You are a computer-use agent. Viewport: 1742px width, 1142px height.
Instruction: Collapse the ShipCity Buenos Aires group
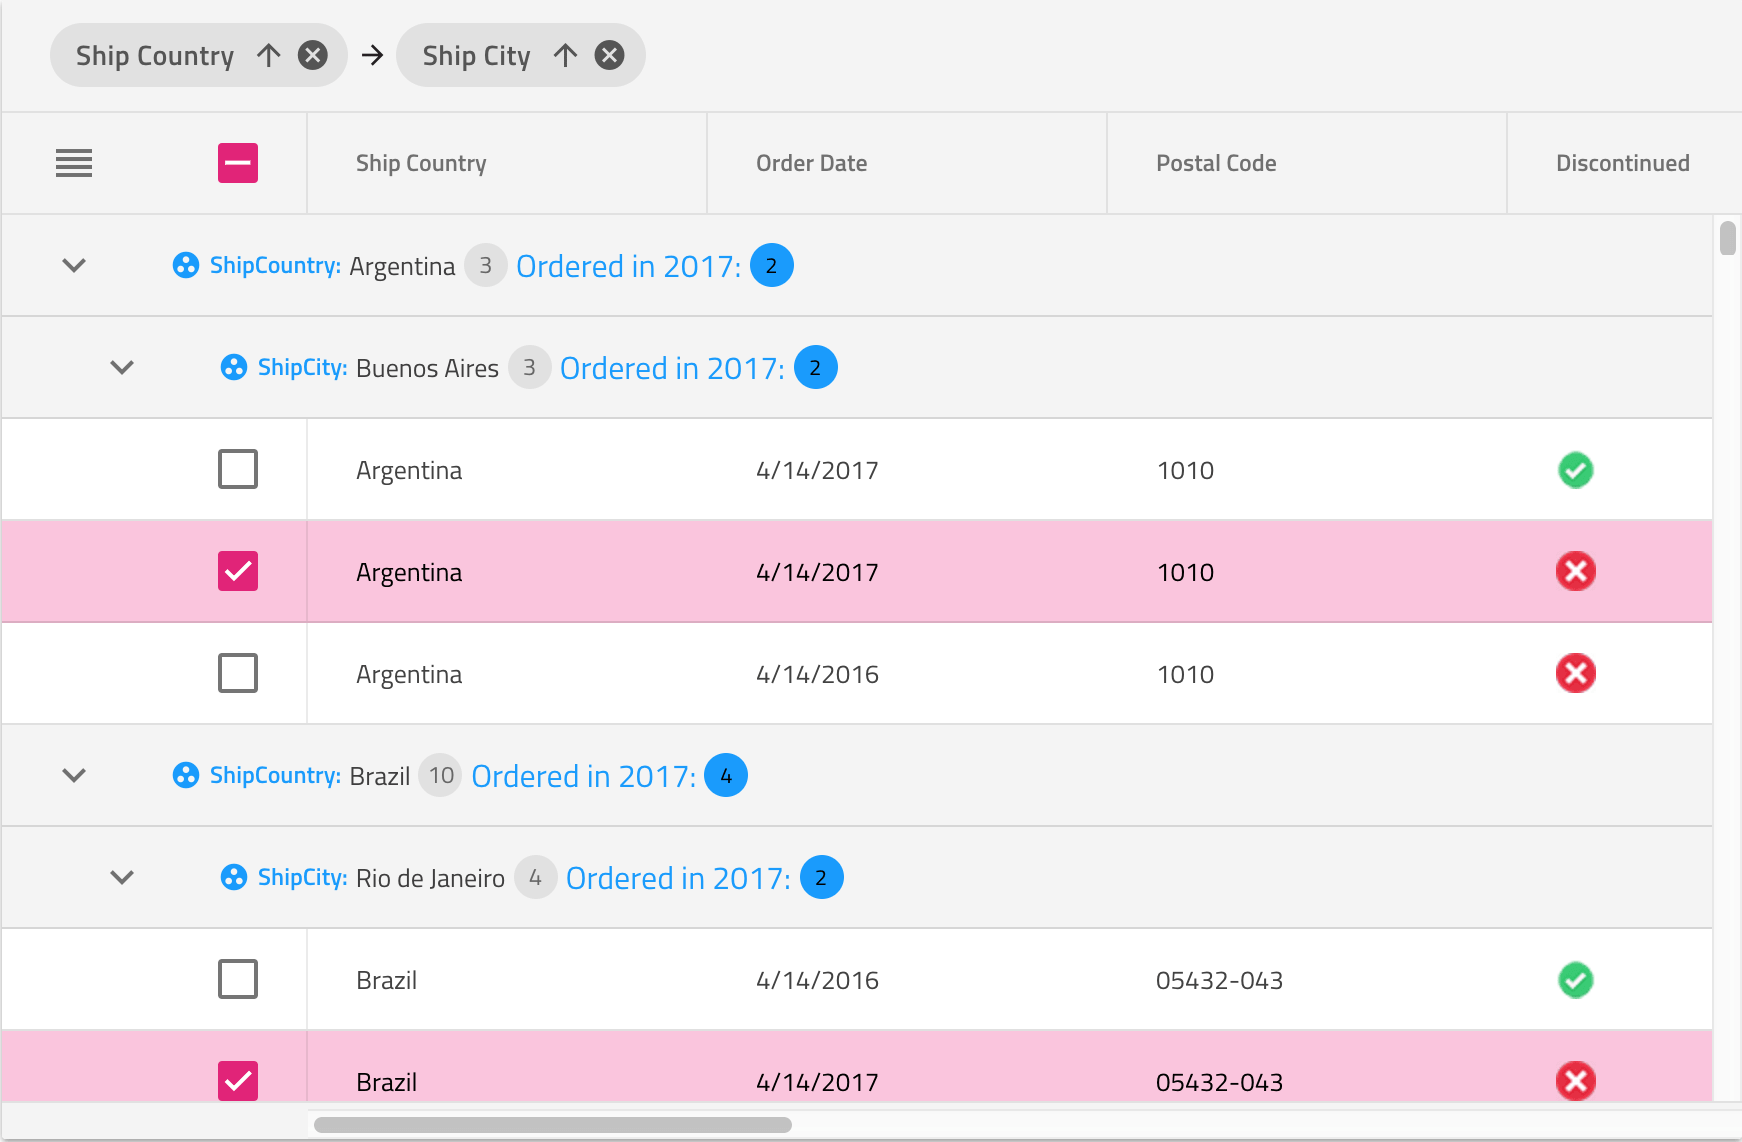pos(122,367)
